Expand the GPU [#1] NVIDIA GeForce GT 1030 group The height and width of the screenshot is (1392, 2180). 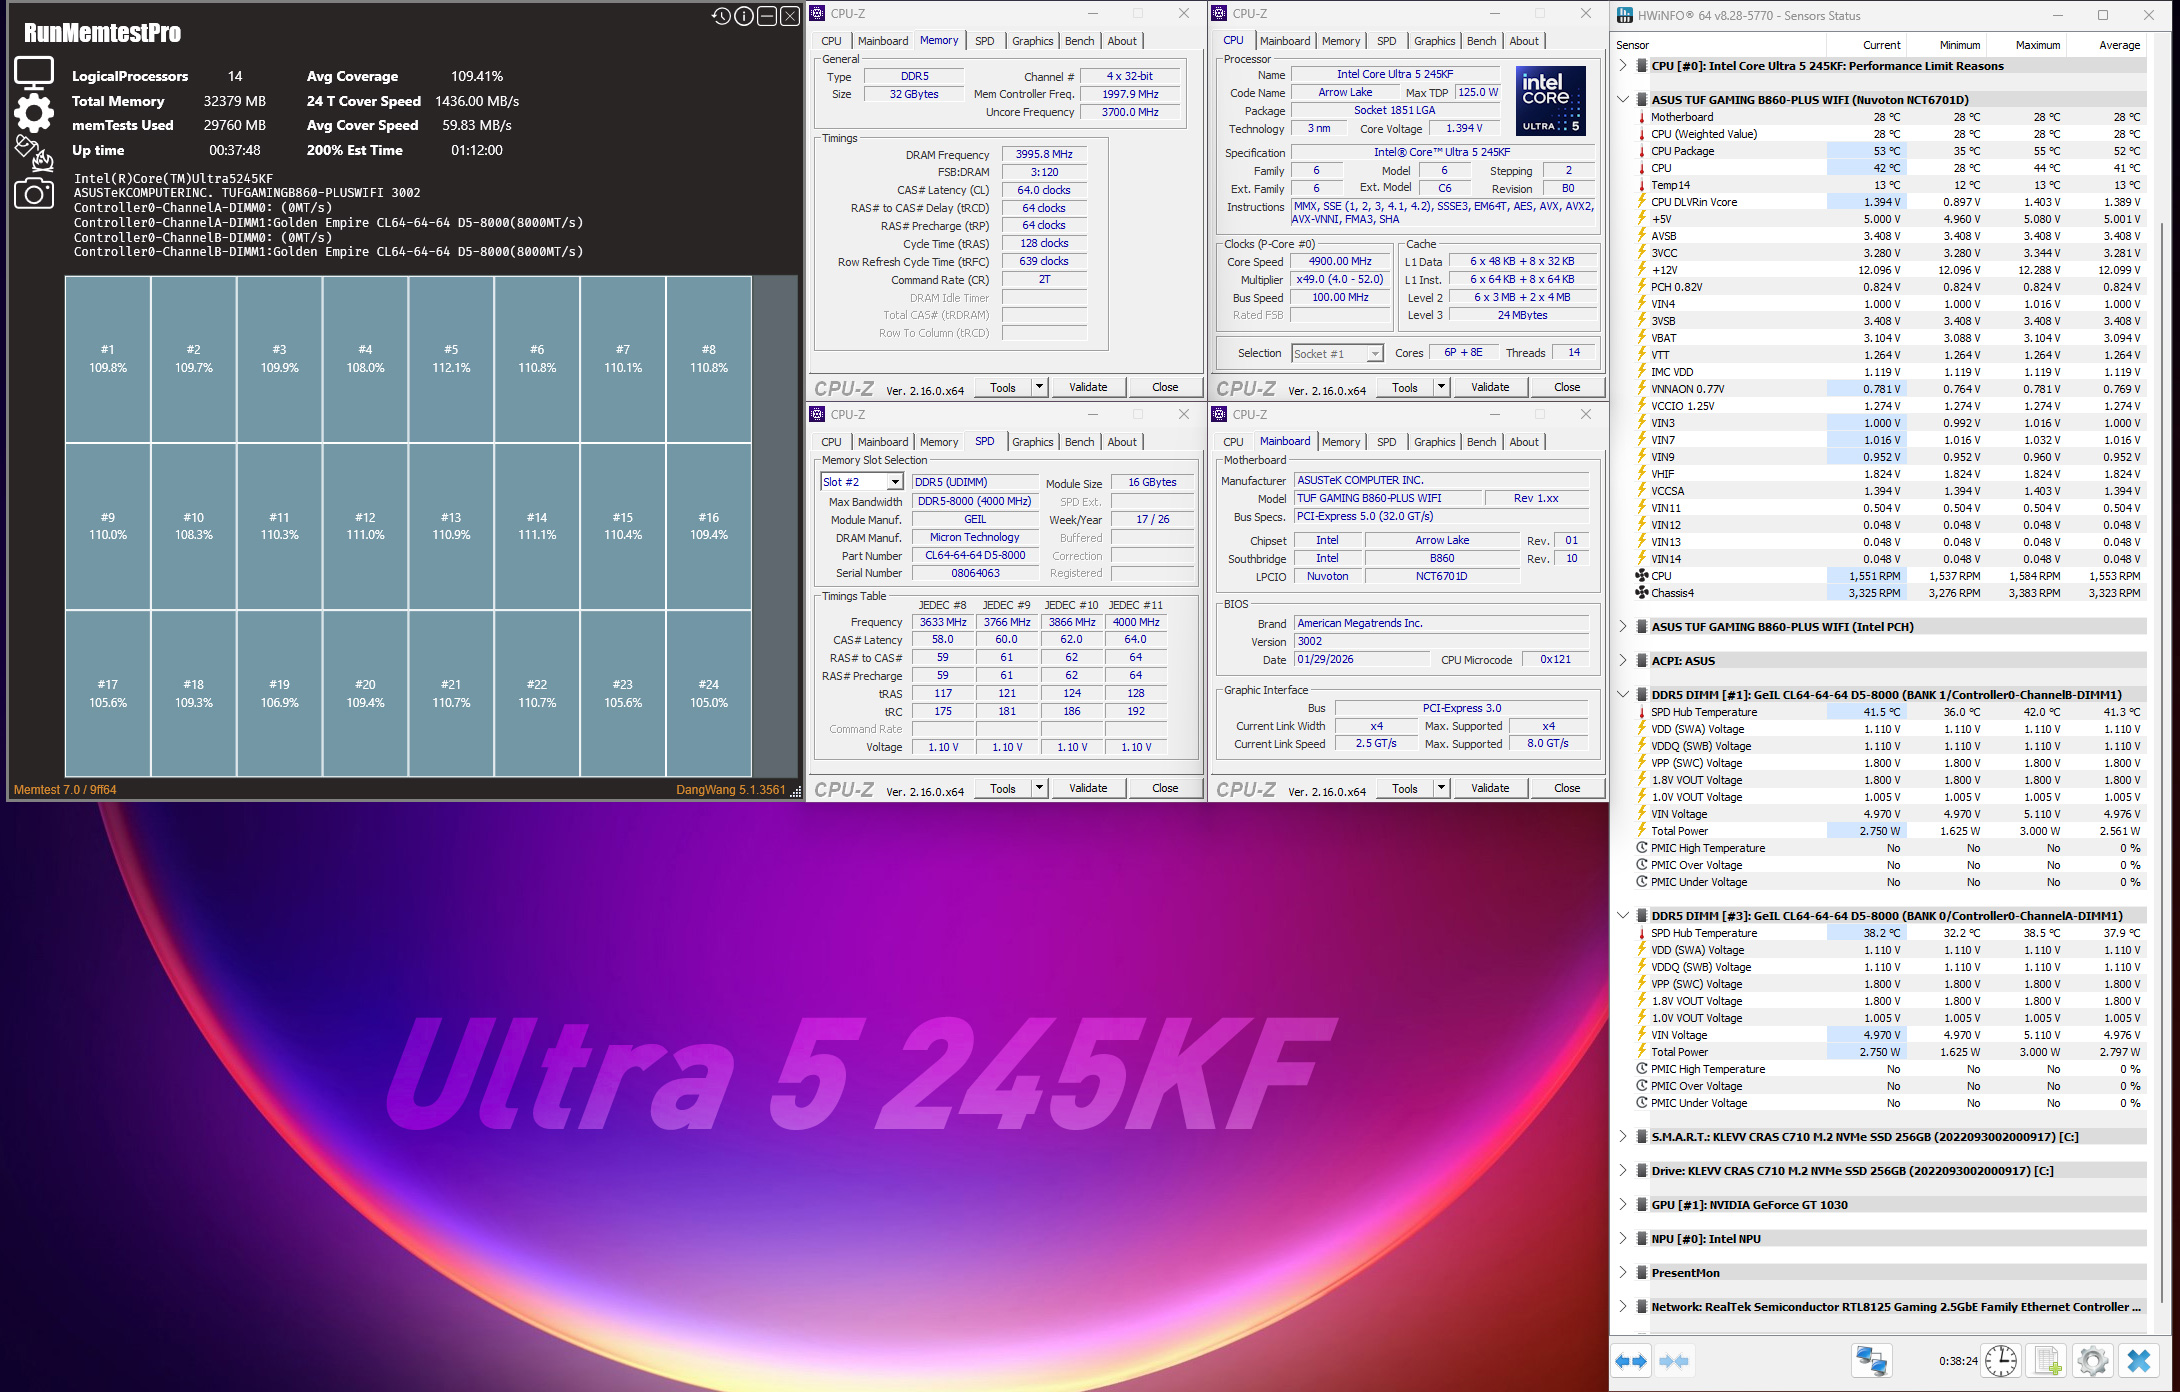(1623, 1205)
